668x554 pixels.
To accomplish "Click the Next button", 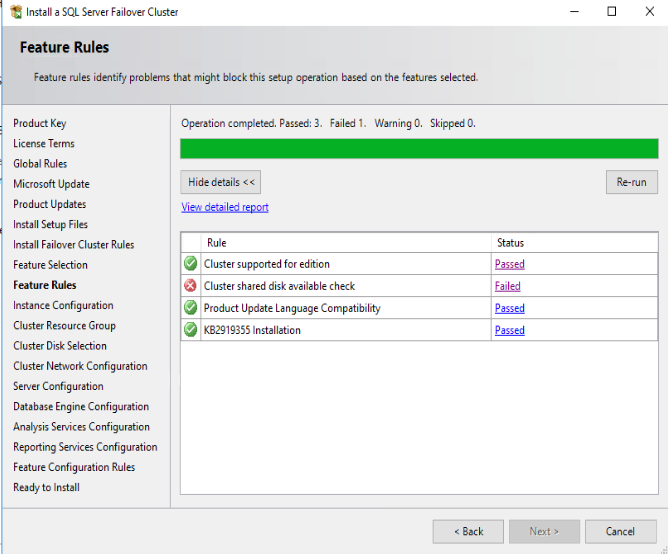I will (x=544, y=531).
